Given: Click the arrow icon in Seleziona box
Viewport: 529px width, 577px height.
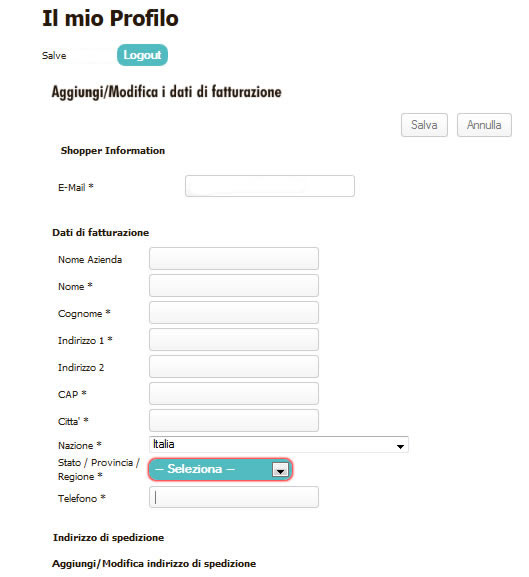Looking at the screenshot, I should click(280, 470).
